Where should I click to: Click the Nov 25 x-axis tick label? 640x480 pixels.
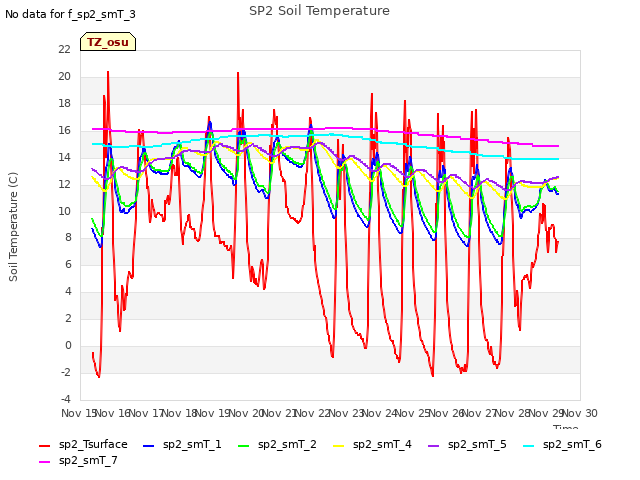pyautogui.click(x=412, y=413)
